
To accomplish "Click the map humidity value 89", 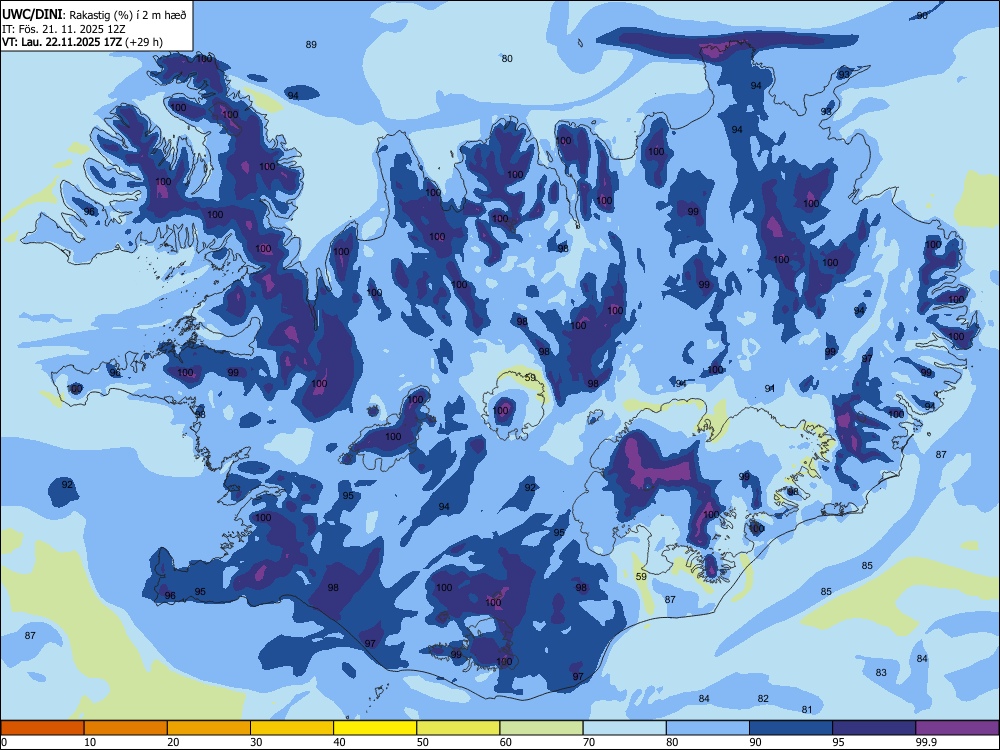I will coord(311,45).
